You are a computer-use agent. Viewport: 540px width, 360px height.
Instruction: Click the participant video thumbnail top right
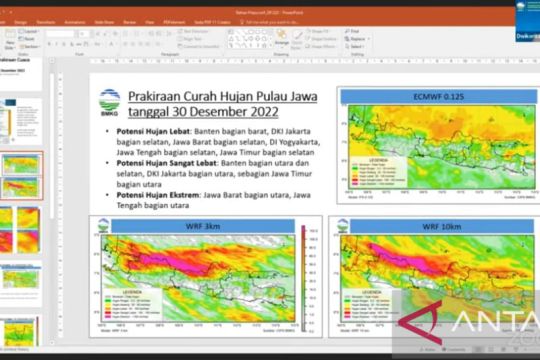point(528,21)
